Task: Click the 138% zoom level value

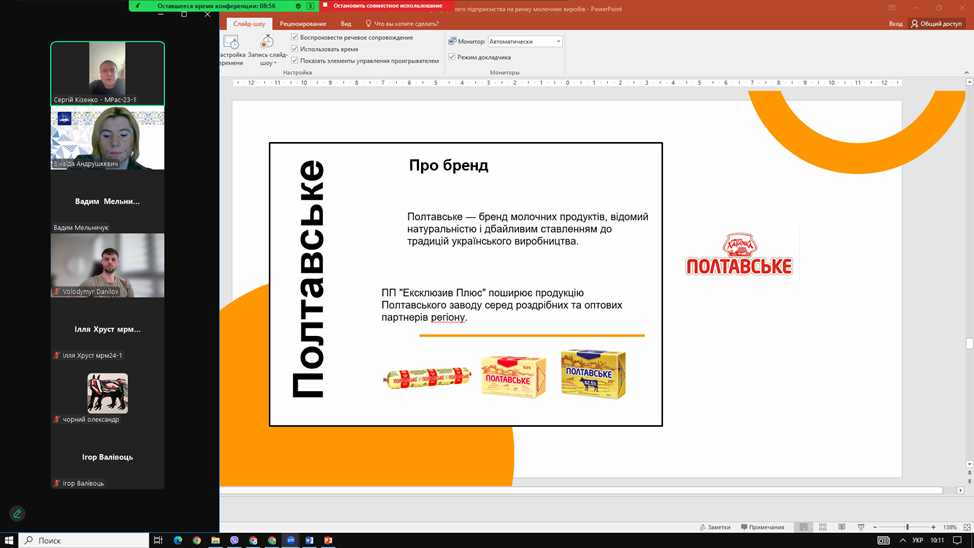Action: pyautogui.click(x=950, y=527)
